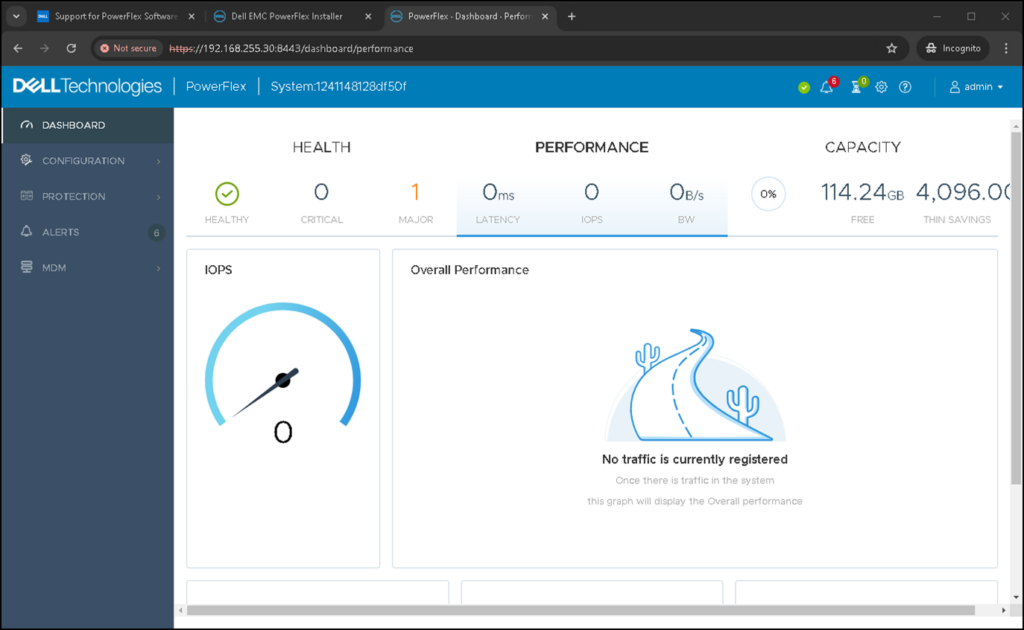The width and height of the screenshot is (1024, 630).
Task: Open the Protection section icon
Action: click(26, 196)
